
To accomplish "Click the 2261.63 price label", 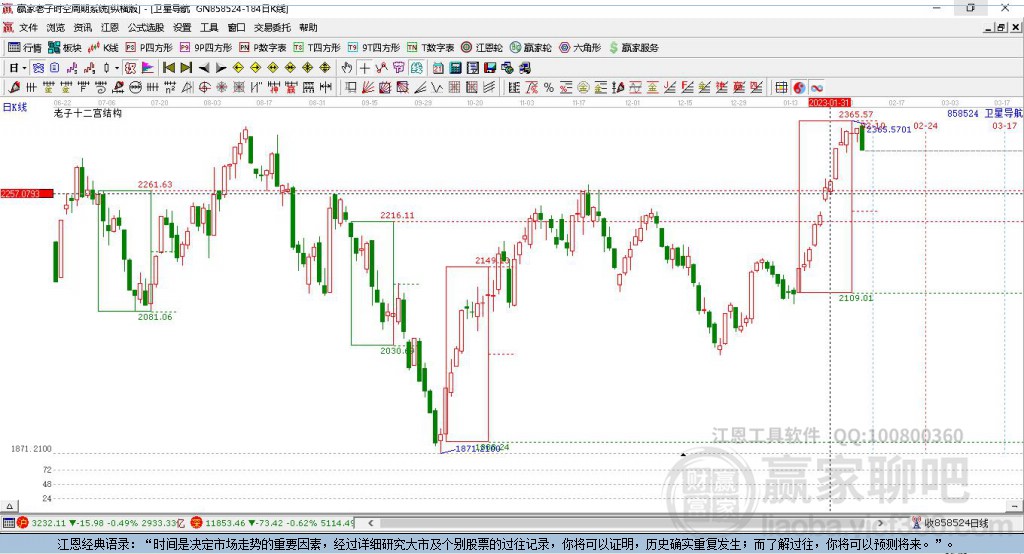I will click(x=155, y=184).
